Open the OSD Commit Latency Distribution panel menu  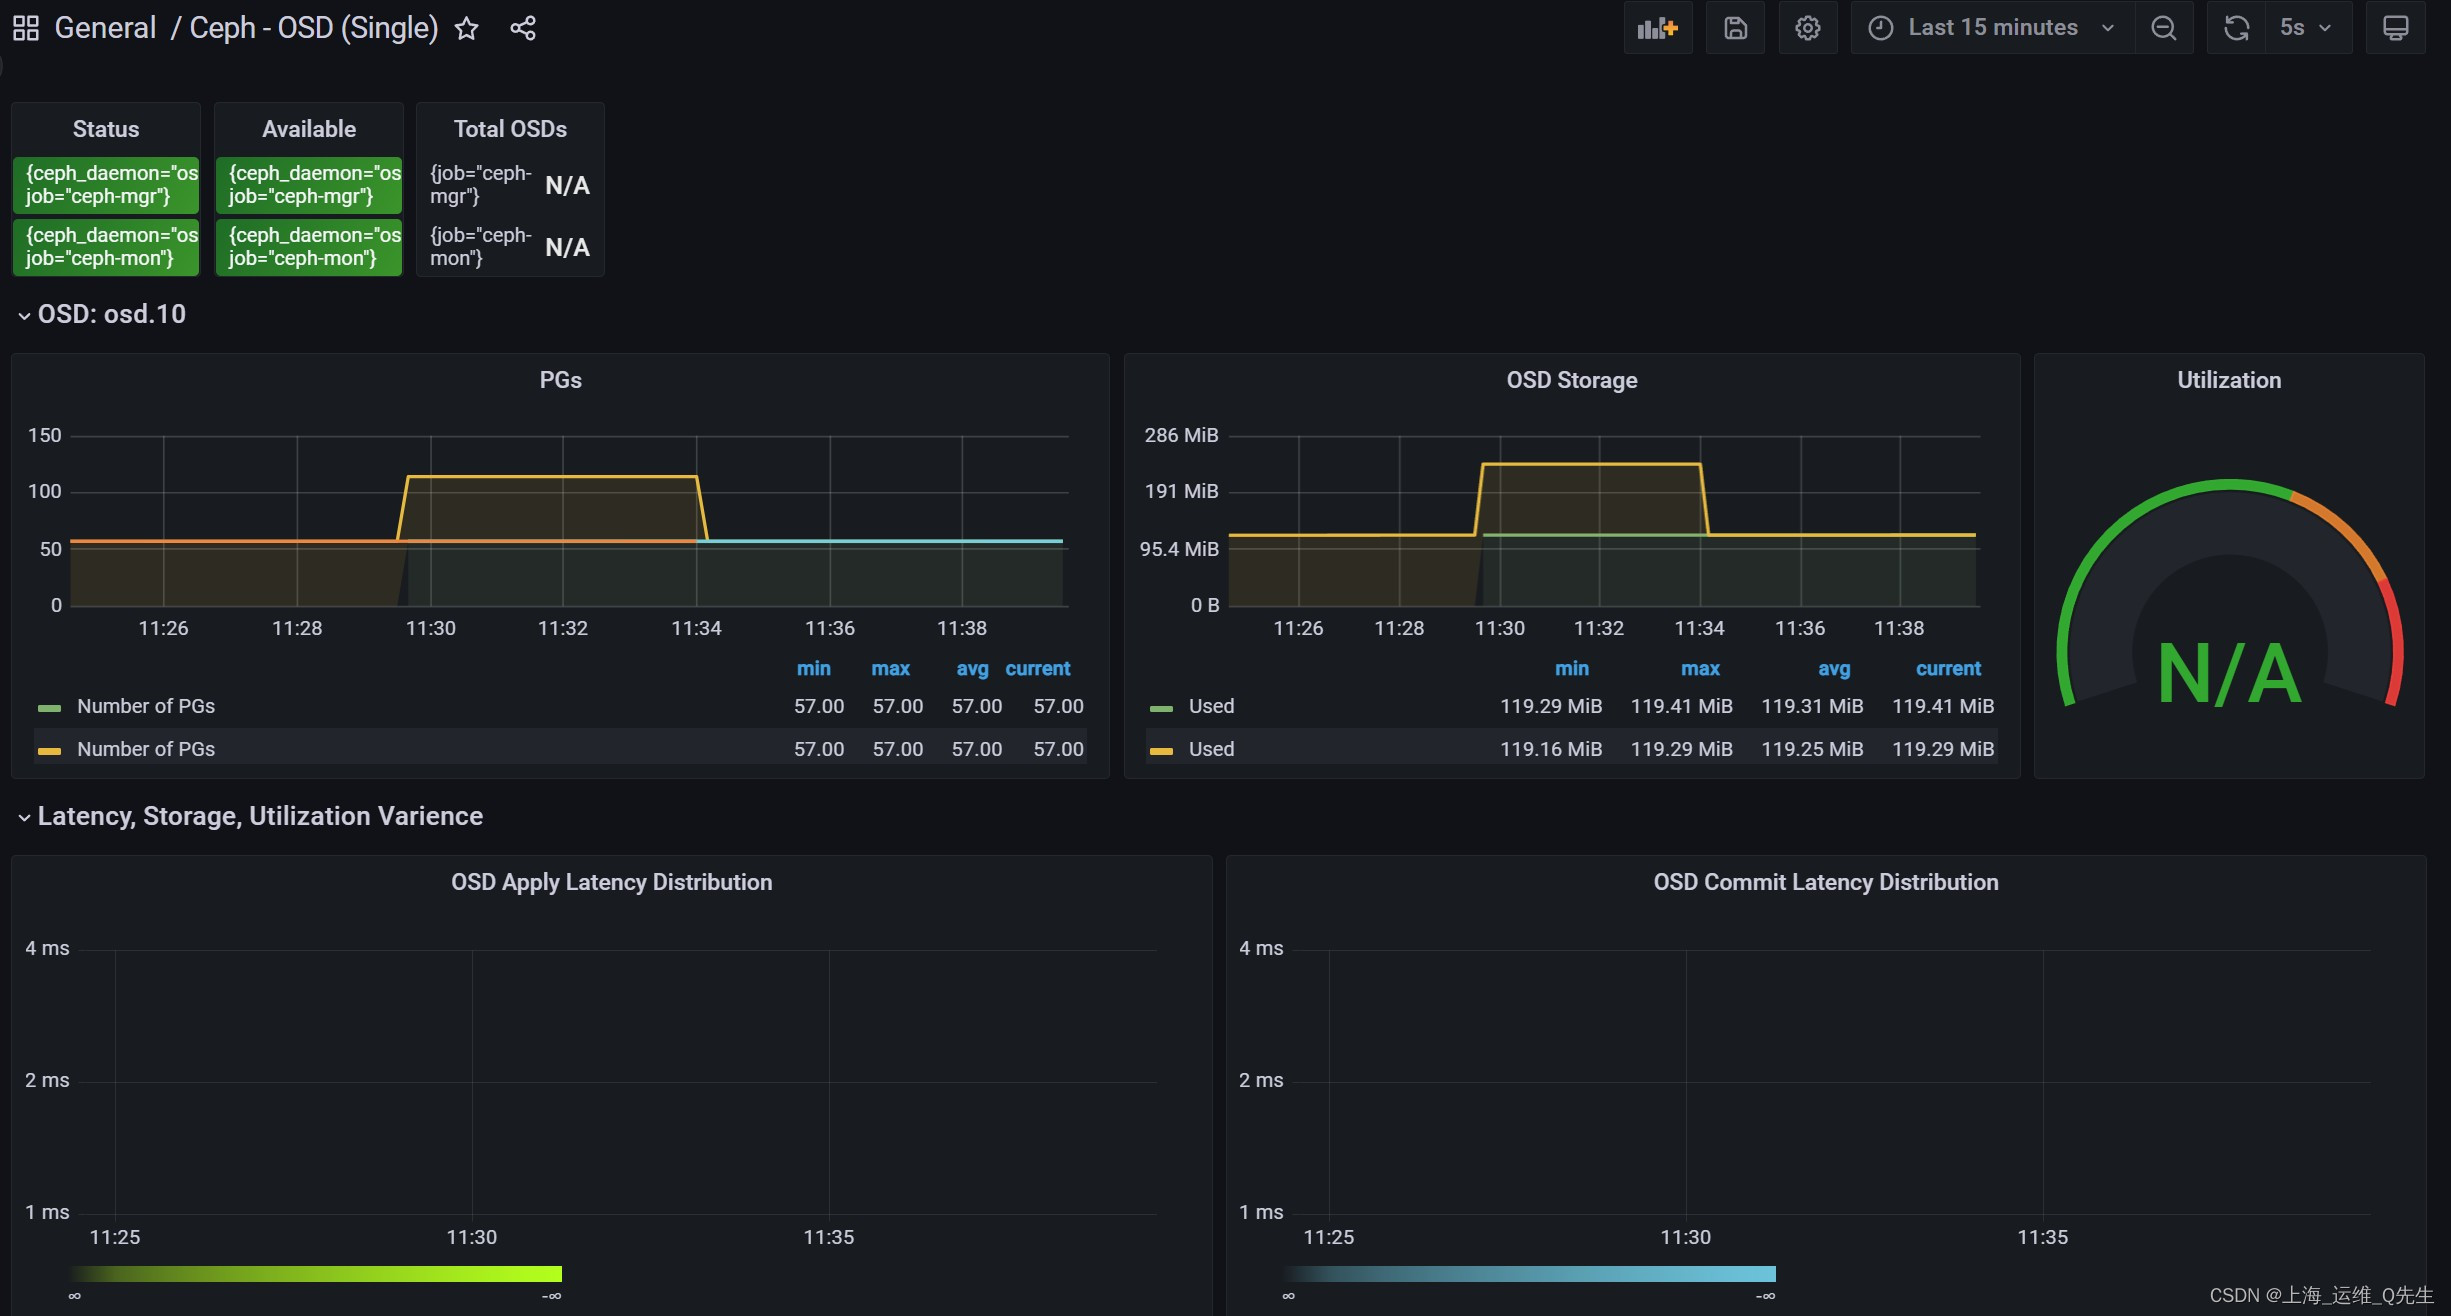point(1825,881)
